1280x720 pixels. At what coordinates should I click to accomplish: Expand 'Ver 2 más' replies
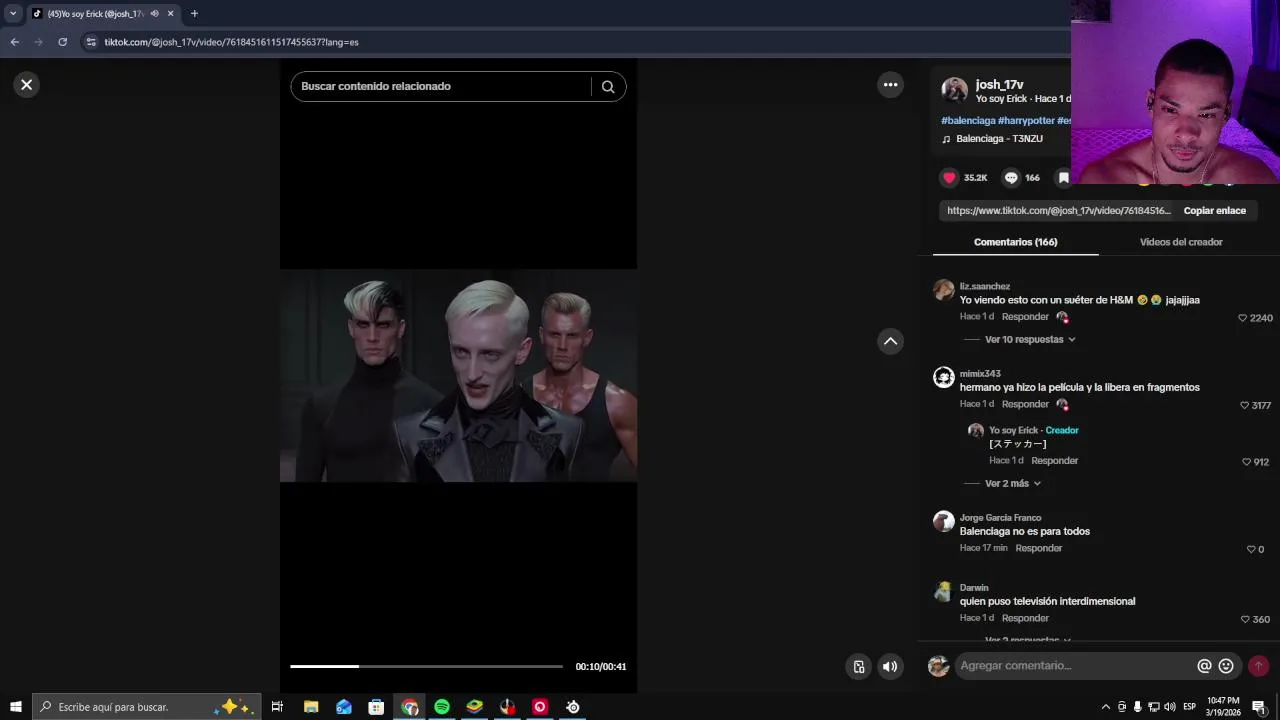(x=1013, y=484)
